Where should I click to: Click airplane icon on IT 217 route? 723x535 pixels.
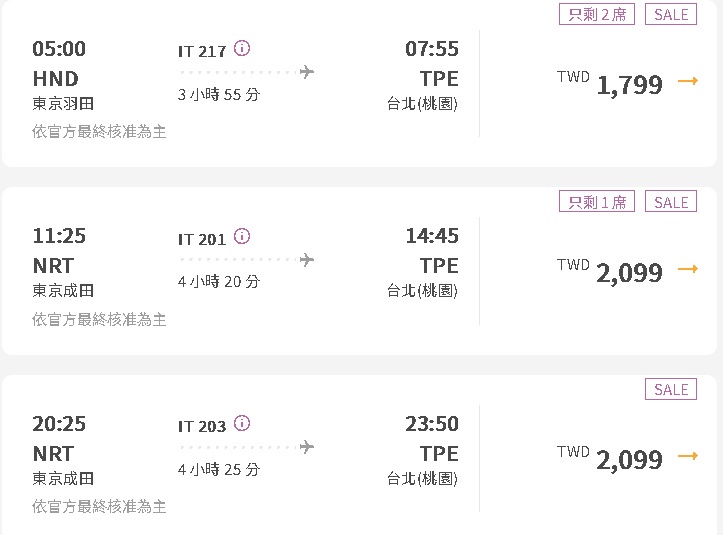click(x=306, y=72)
